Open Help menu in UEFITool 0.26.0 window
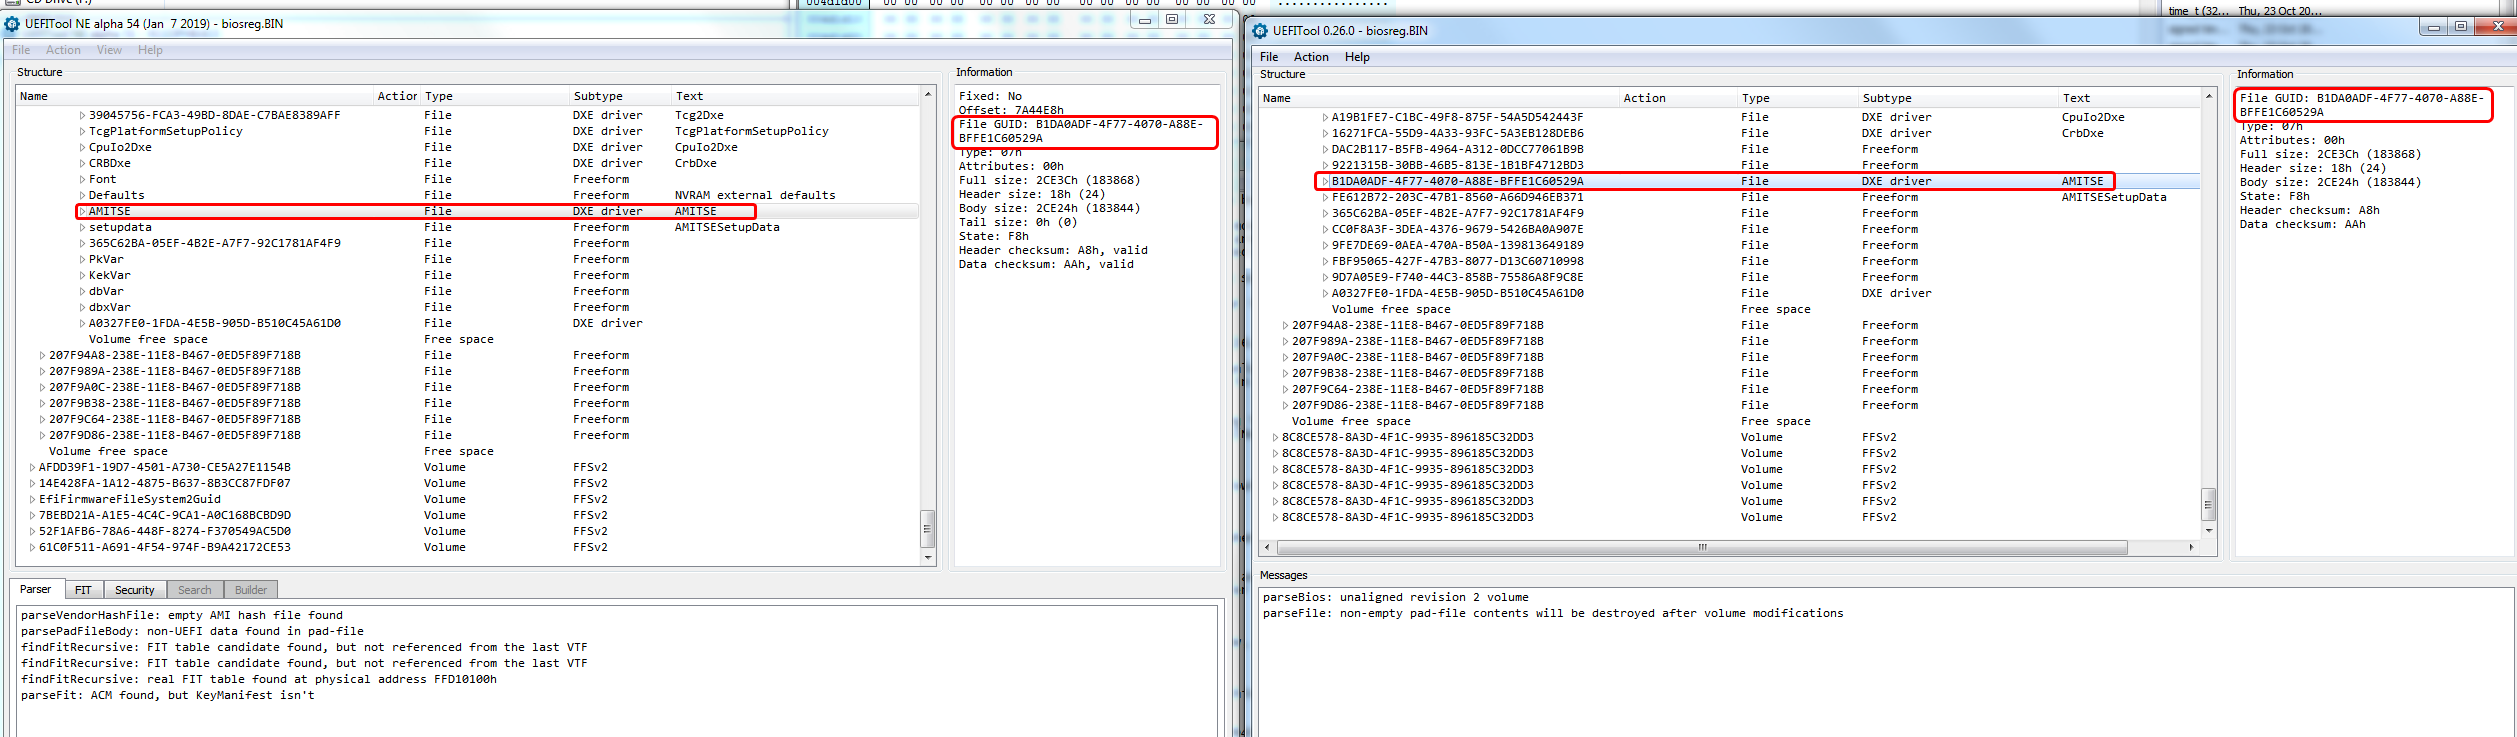Image resolution: width=2517 pixels, height=737 pixels. (x=1357, y=57)
